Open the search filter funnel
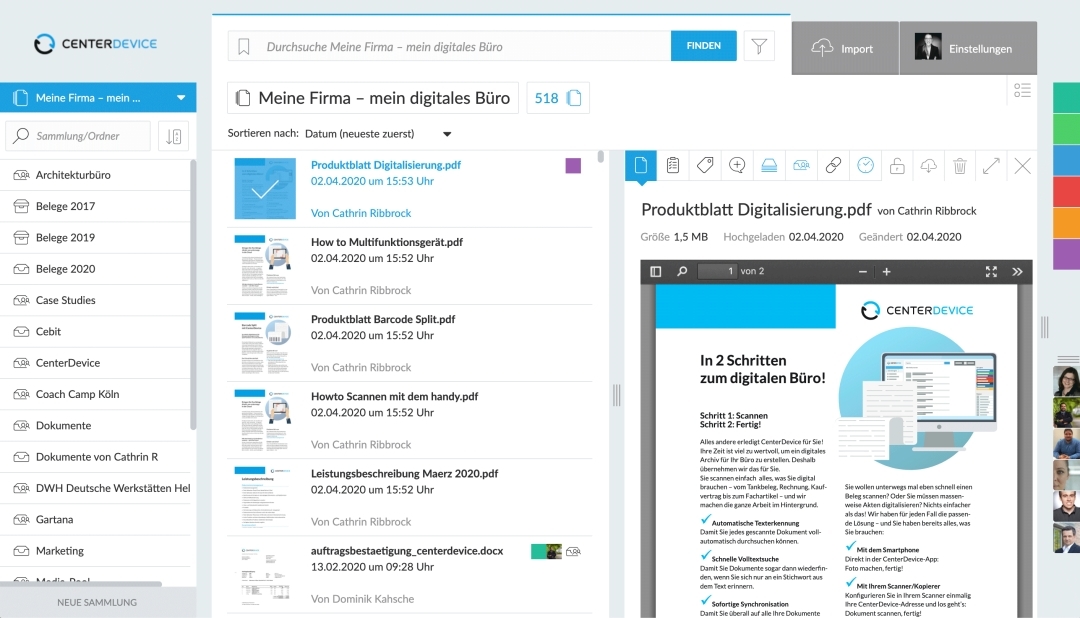1080x618 pixels. (x=759, y=46)
